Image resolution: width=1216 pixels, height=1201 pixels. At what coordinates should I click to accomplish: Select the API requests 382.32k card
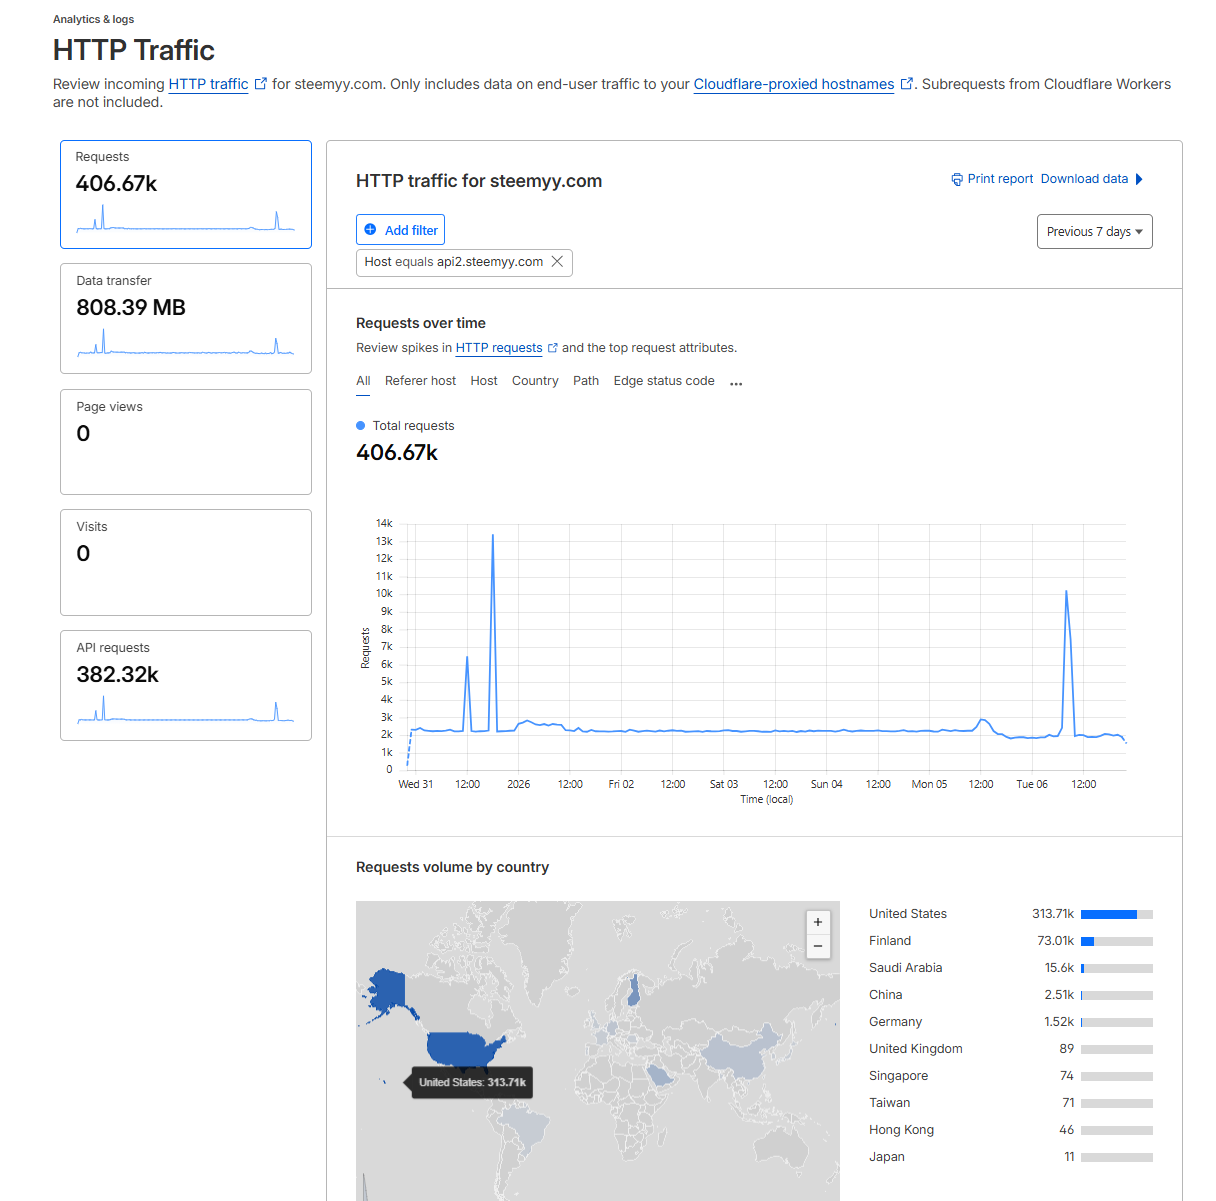pyautogui.click(x=186, y=686)
